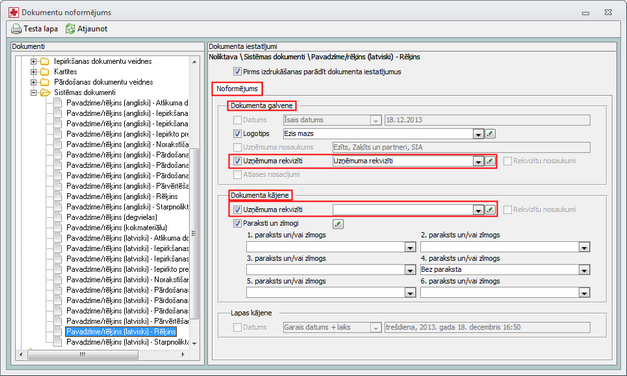Toggle footer Rekvizītu nosaukumi checkbox
Screen dimensions: 627x376
click(507, 210)
